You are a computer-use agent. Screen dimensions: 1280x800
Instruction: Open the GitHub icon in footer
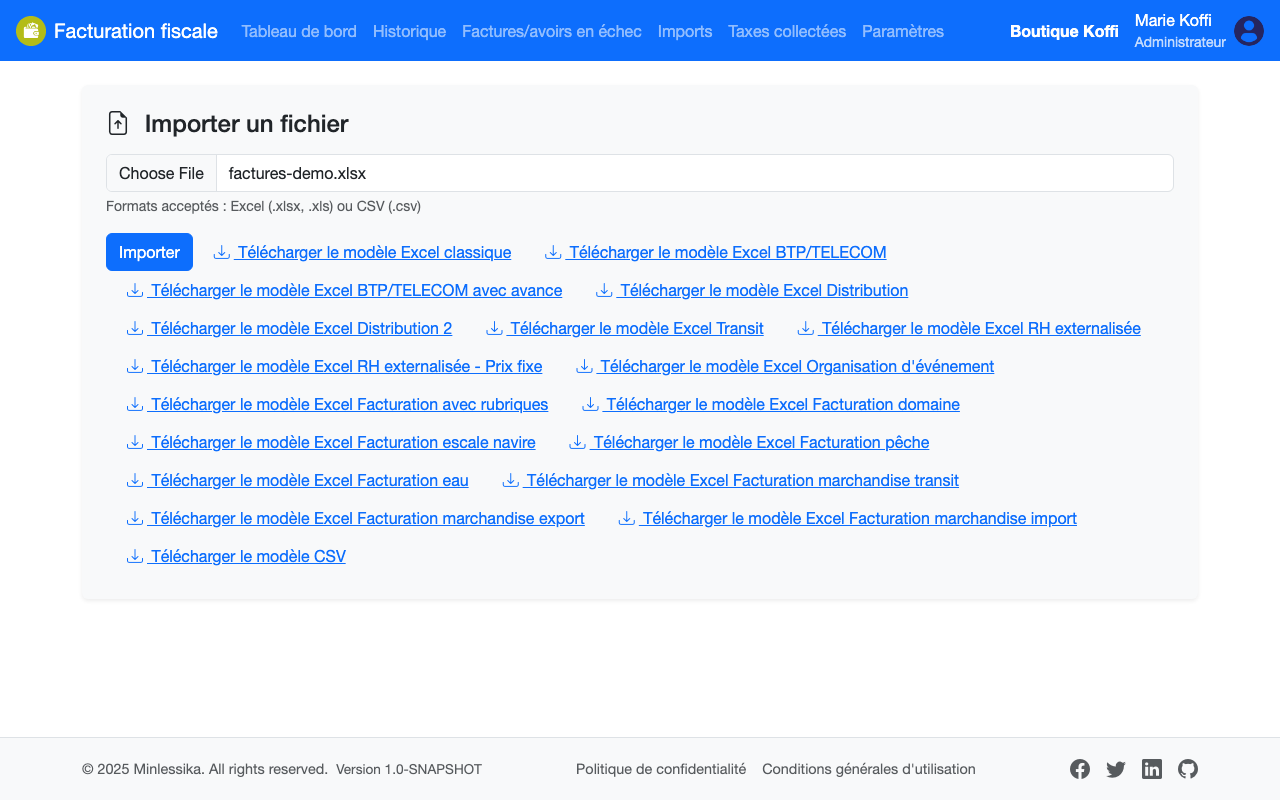1188,769
